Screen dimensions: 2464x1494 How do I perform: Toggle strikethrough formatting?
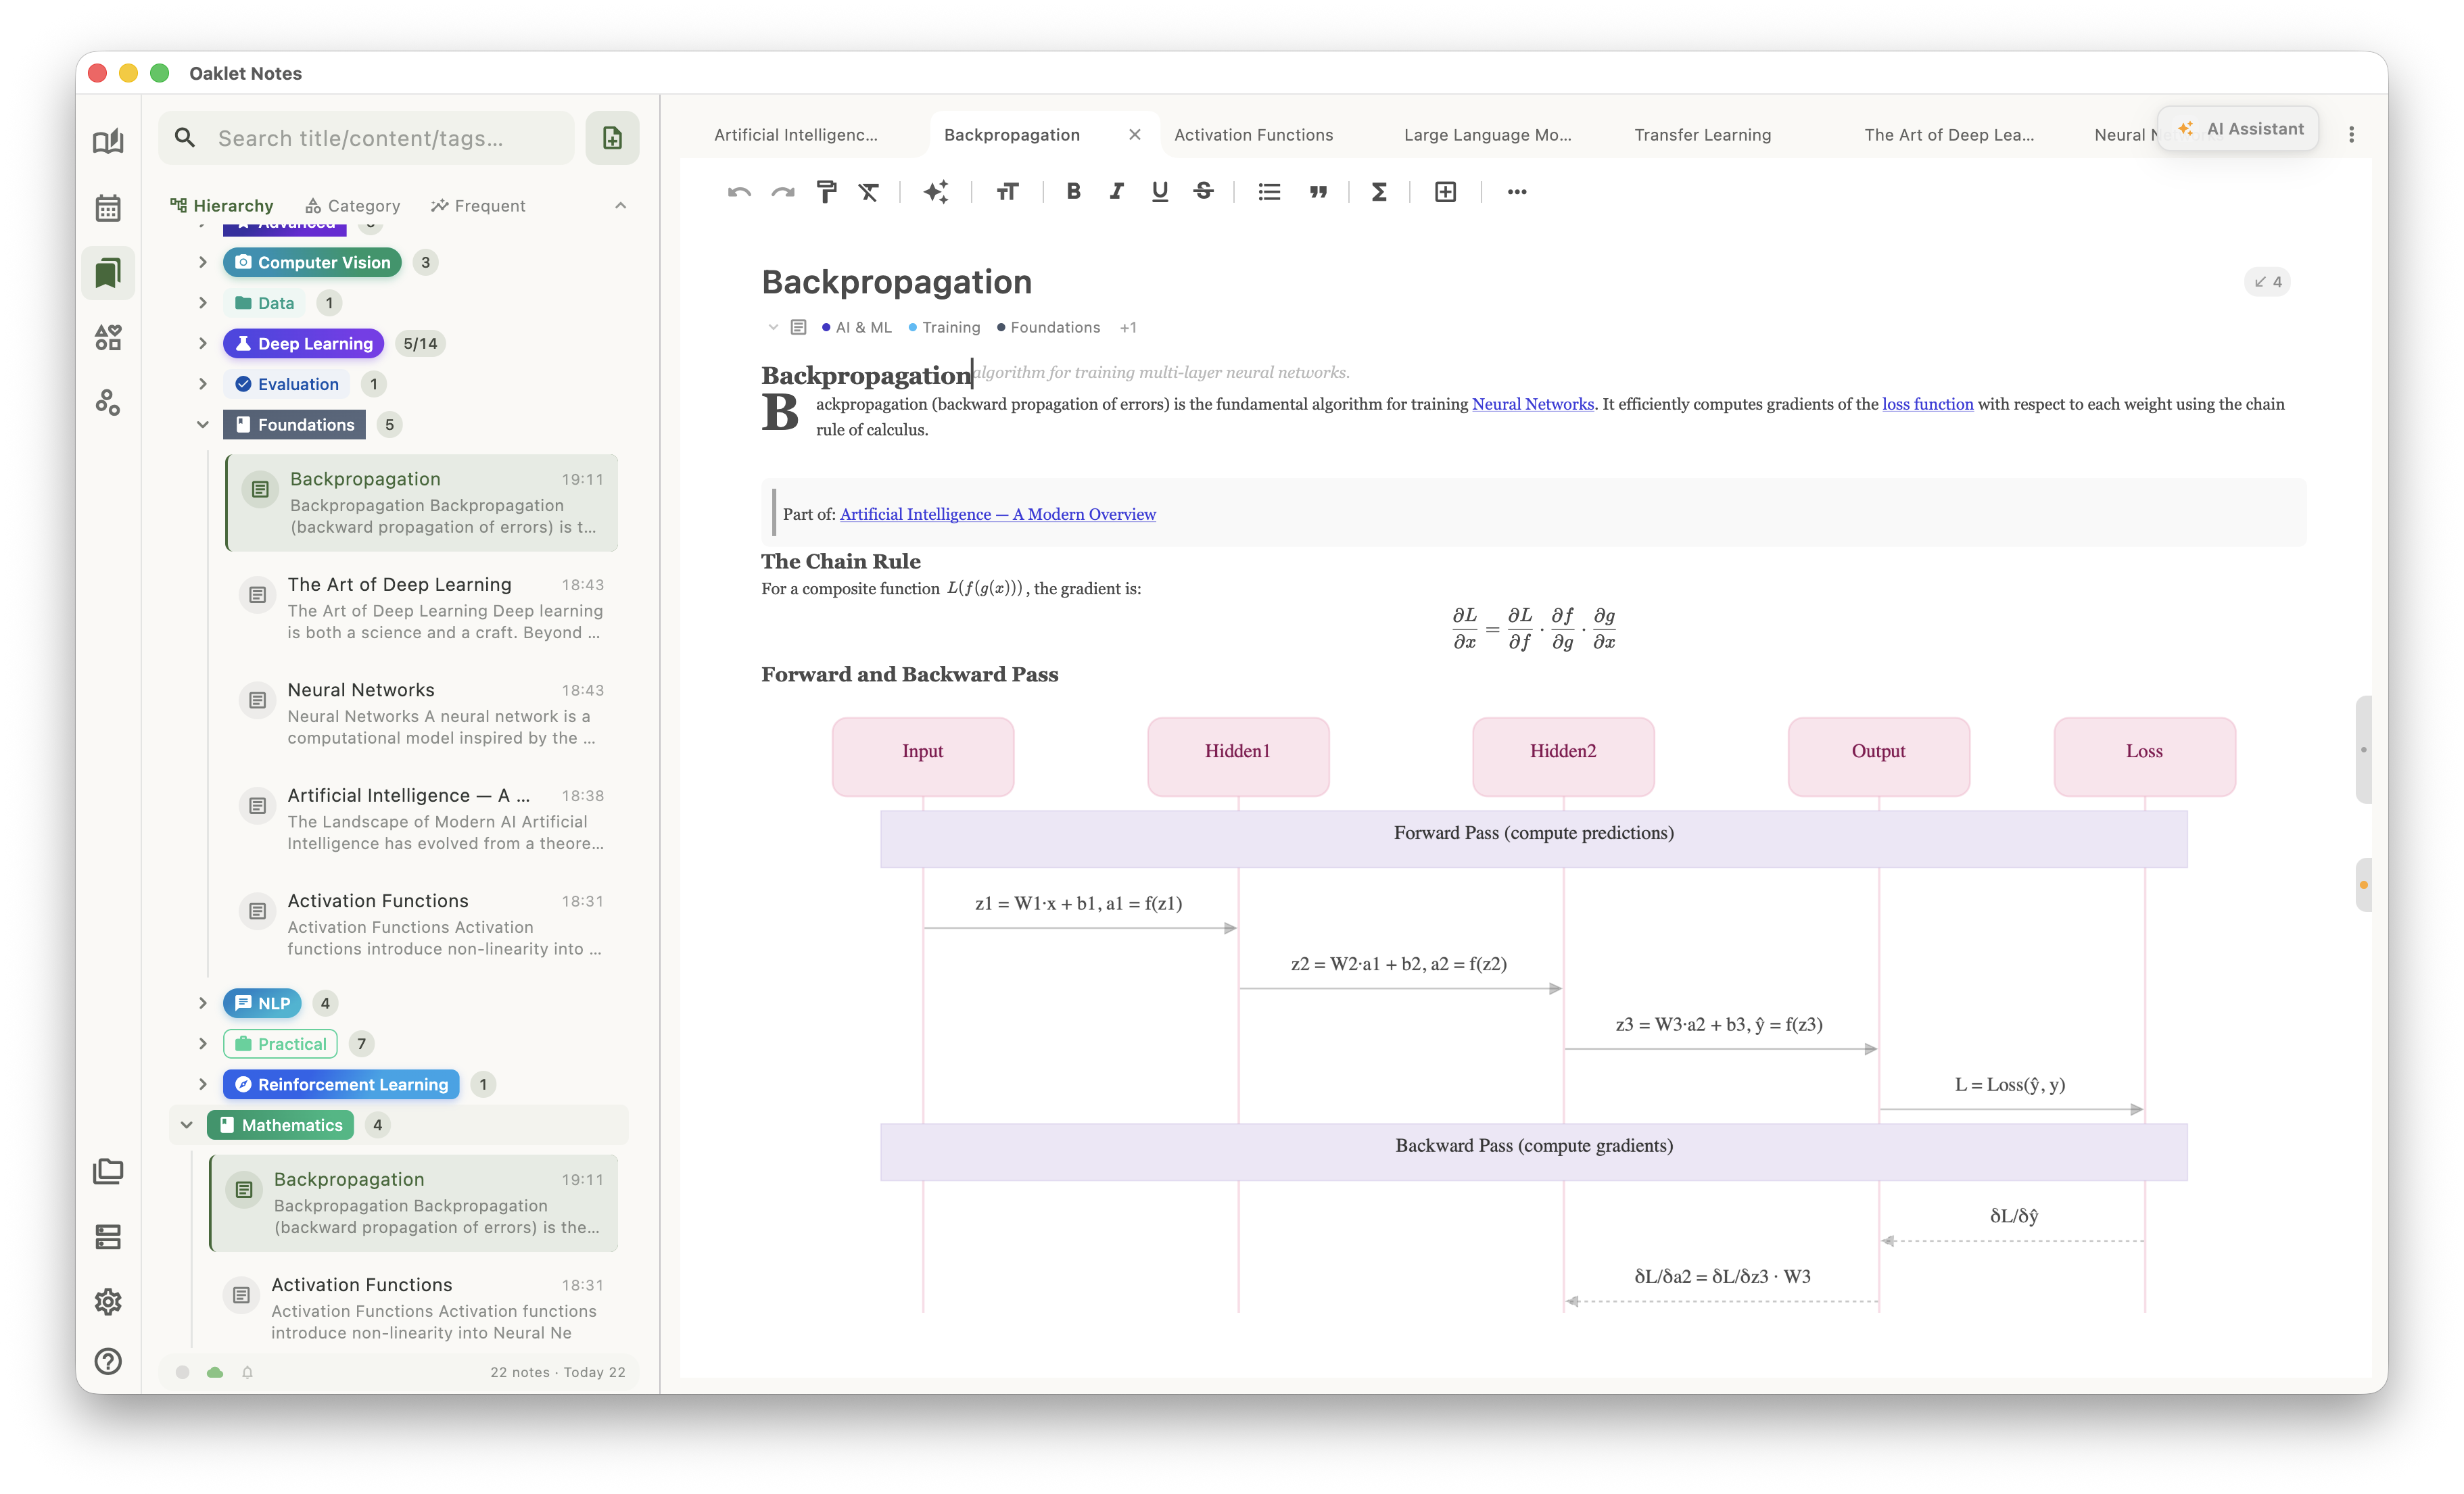[x=1204, y=192]
